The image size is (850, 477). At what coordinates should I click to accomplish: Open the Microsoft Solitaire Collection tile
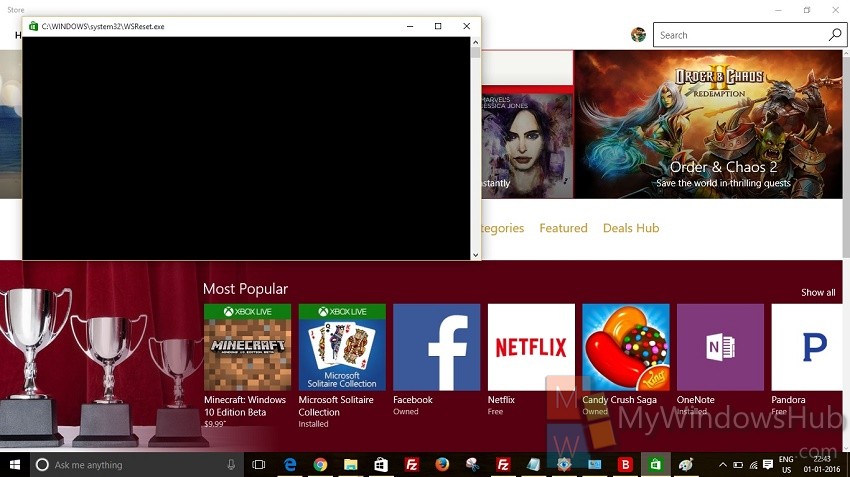tap(342, 347)
